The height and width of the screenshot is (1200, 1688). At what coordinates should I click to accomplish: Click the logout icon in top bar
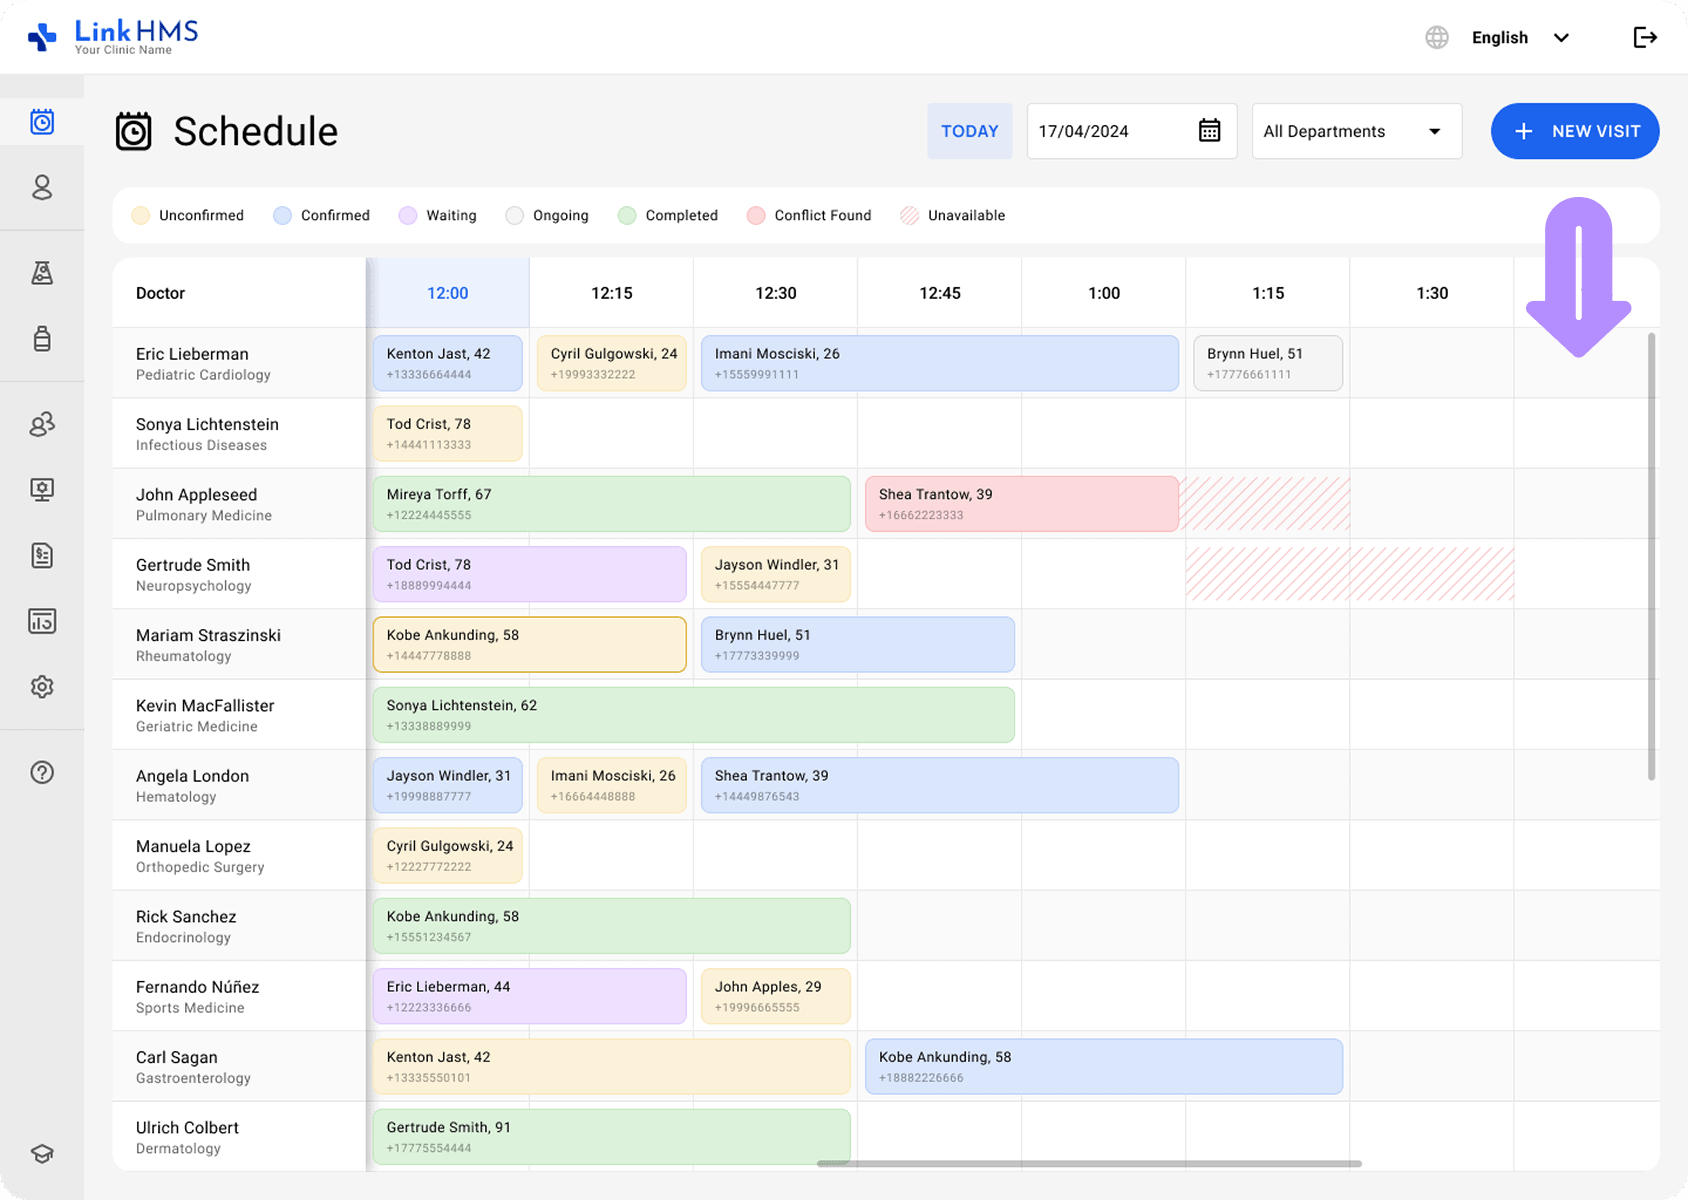point(1645,38)
